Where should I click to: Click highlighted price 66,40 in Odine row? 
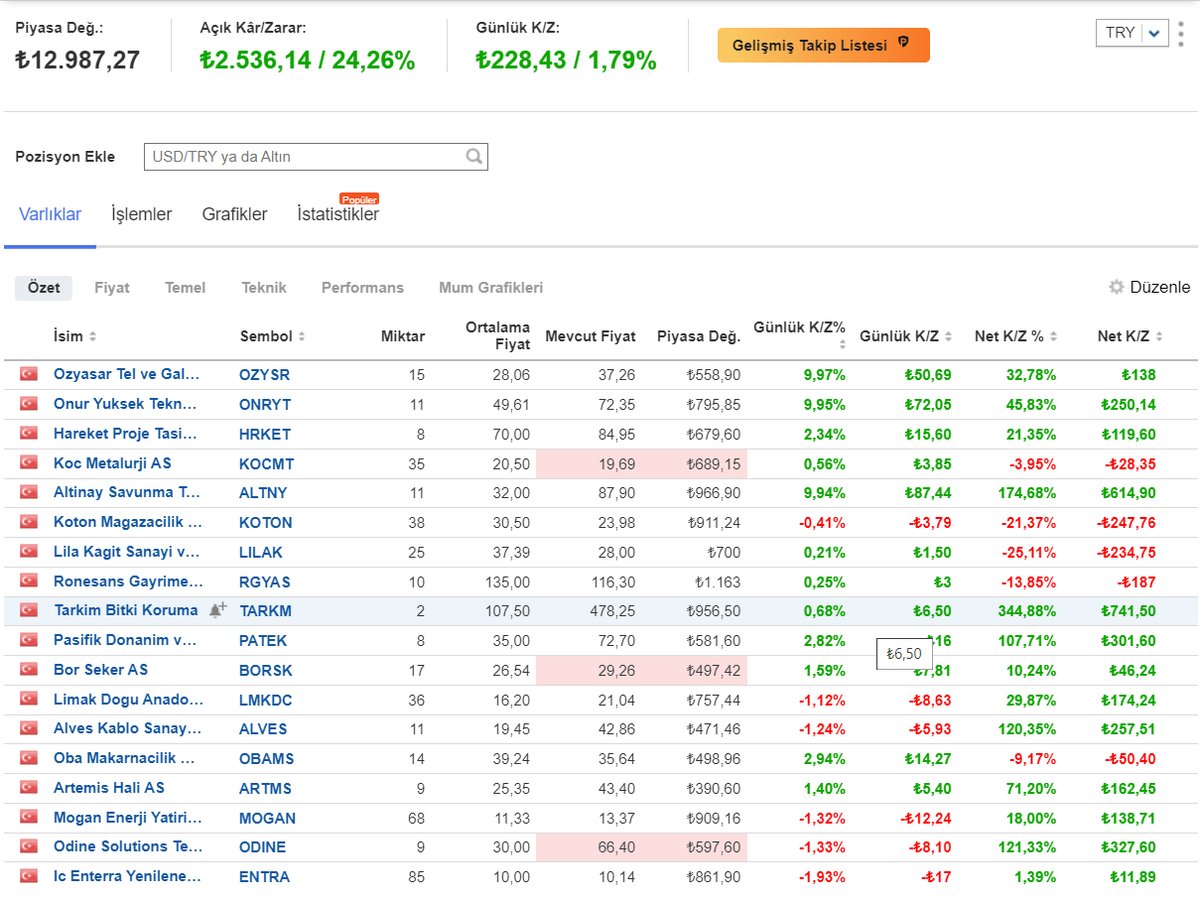click(615, 848)
